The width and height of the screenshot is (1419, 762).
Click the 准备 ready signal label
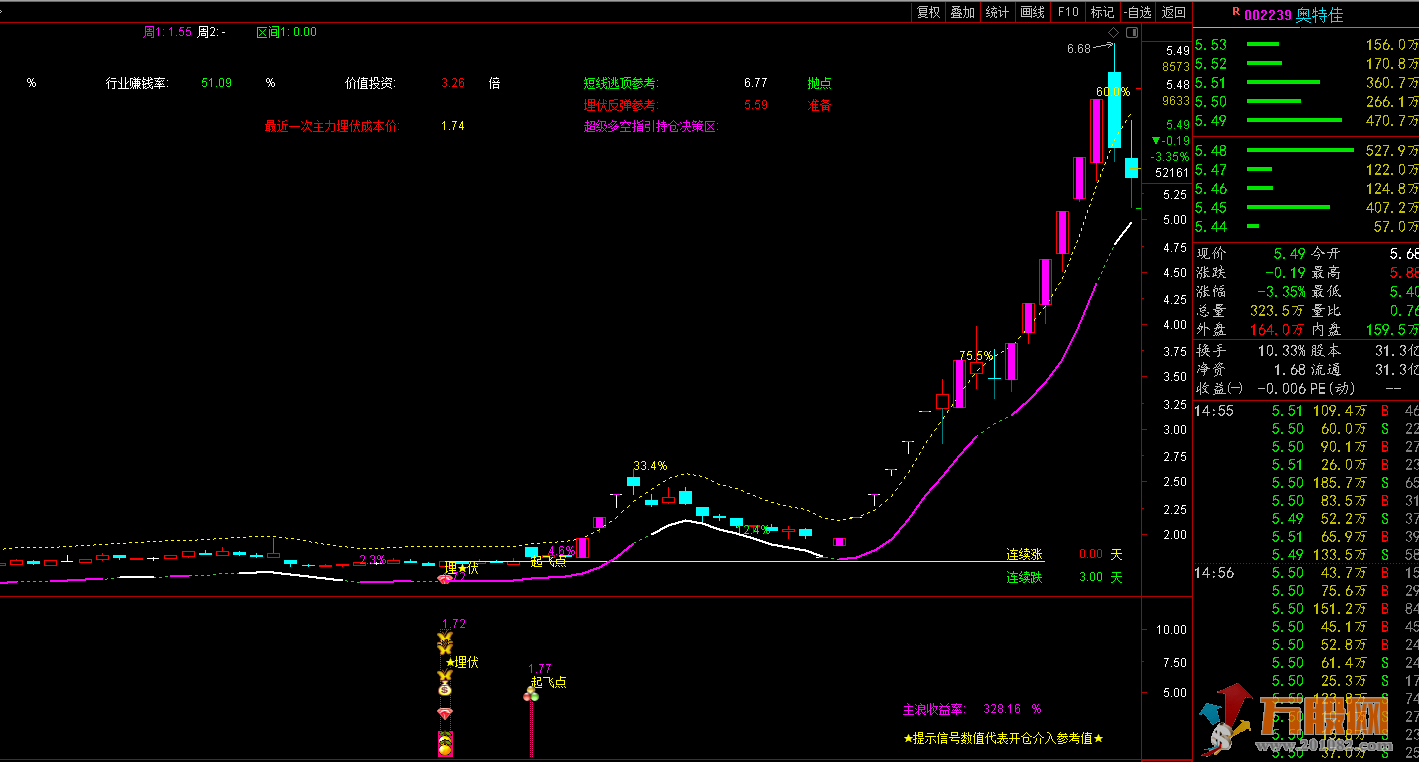point(819,105)
